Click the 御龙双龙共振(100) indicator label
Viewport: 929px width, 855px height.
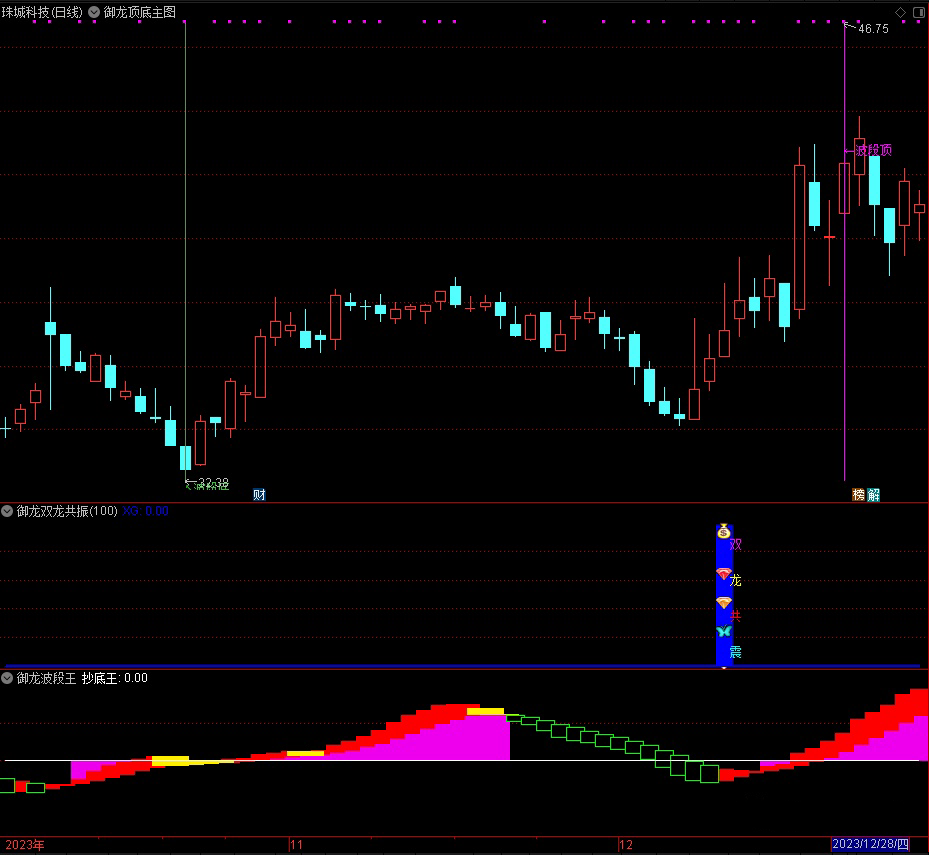67,511
